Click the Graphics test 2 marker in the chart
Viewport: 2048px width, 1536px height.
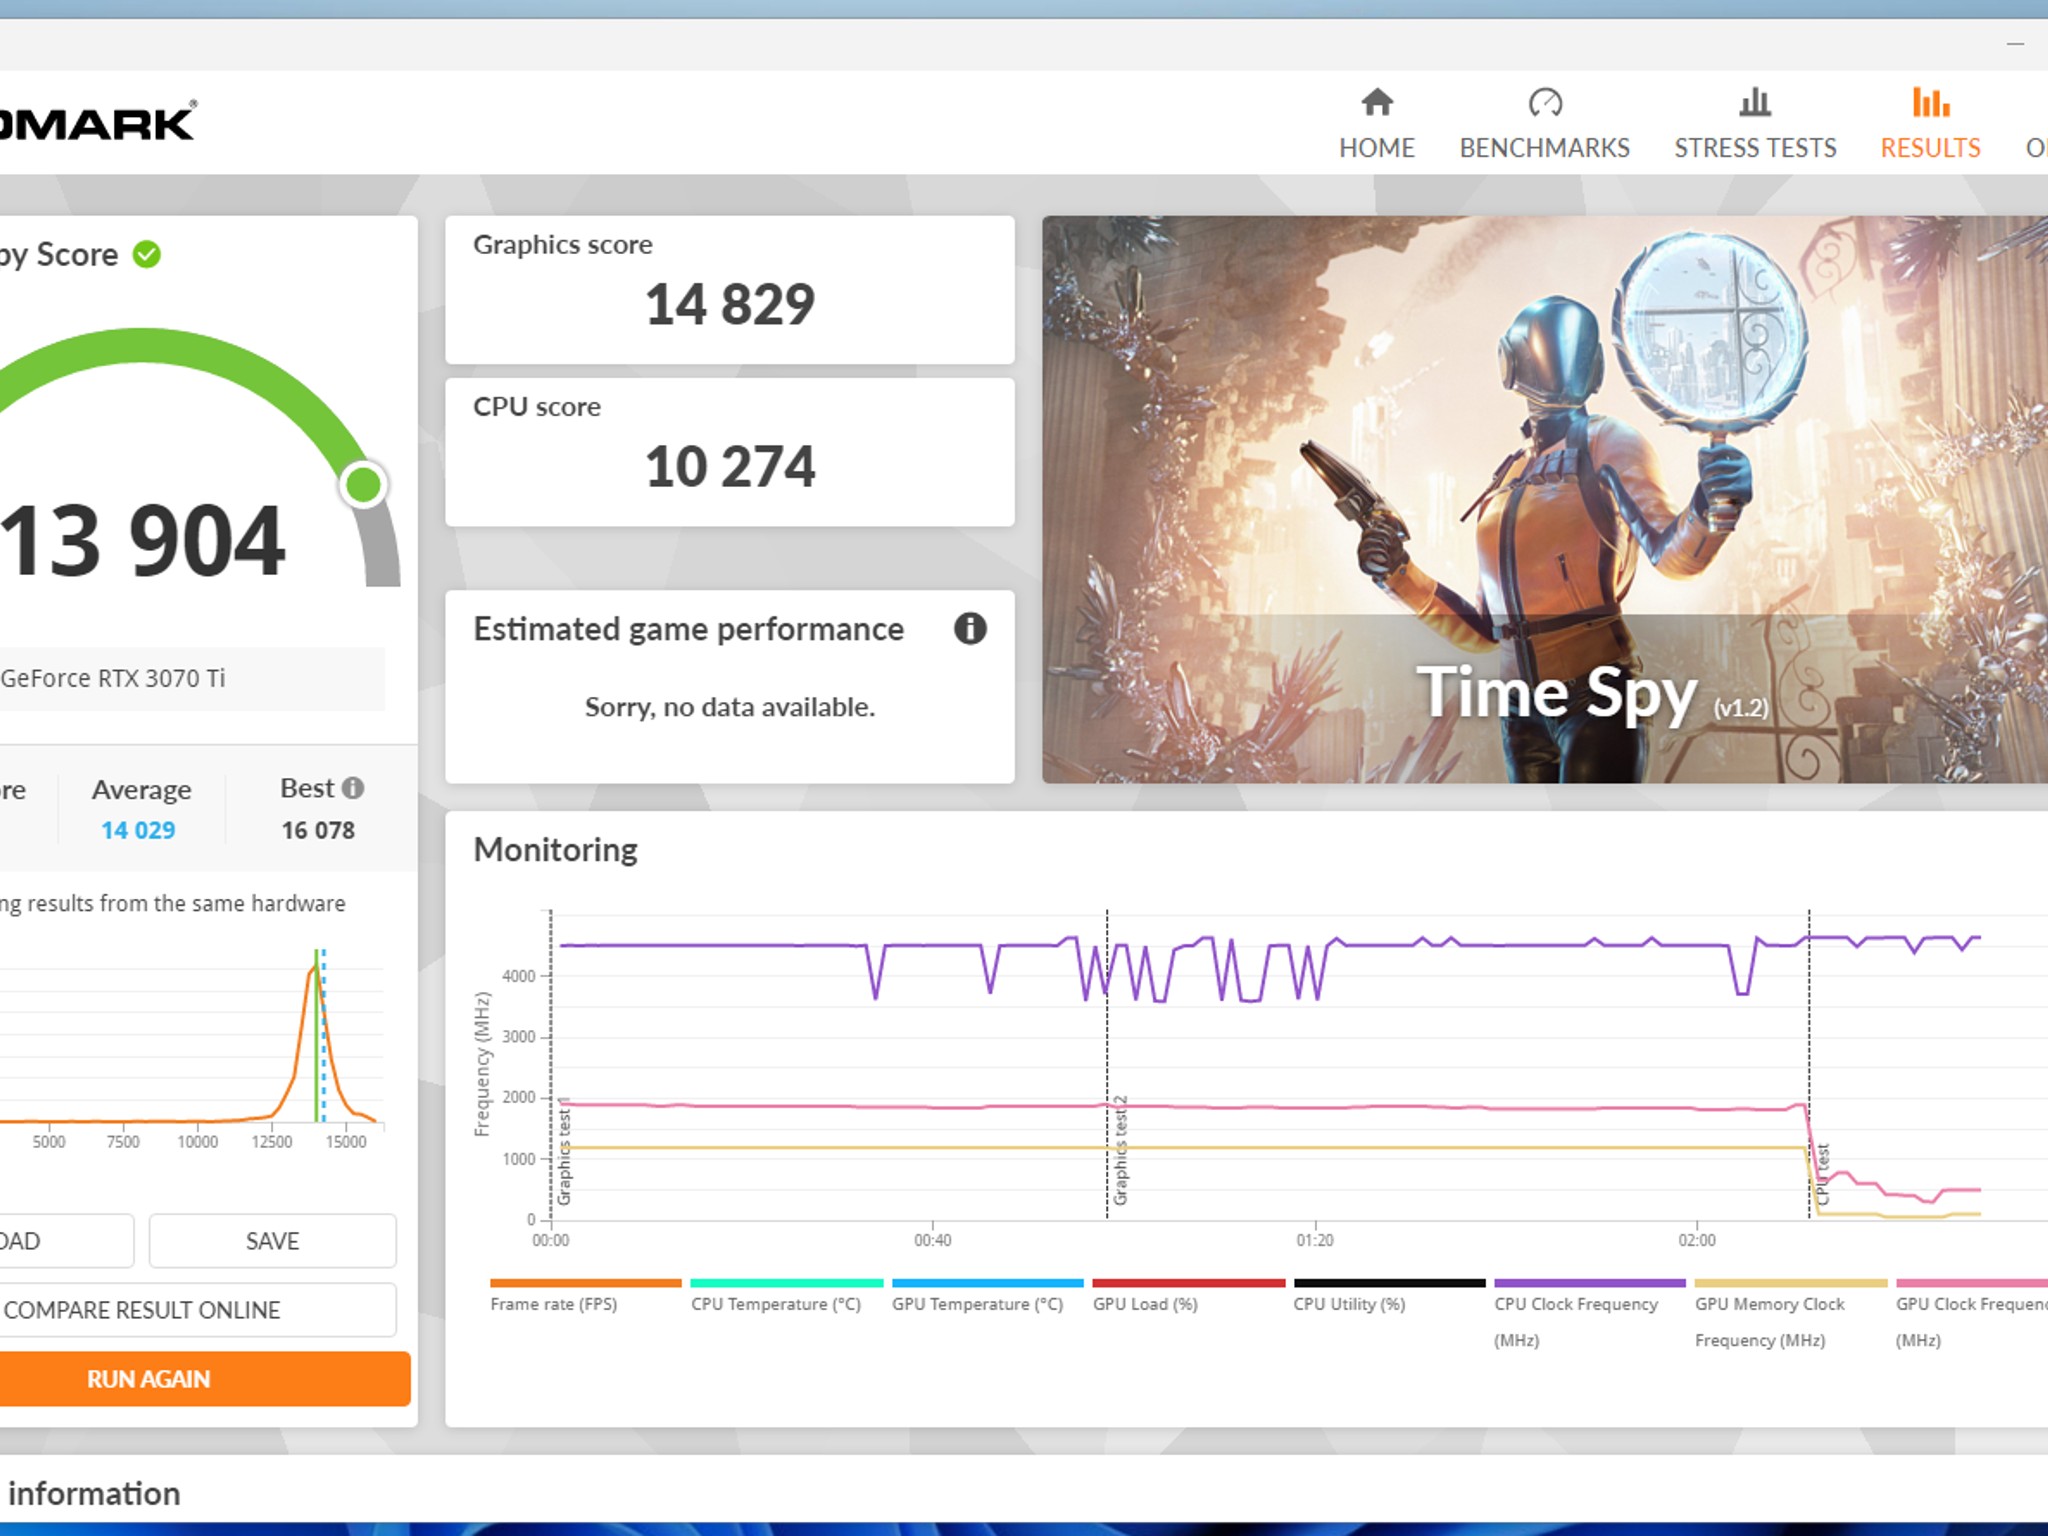(1120, 1150)
